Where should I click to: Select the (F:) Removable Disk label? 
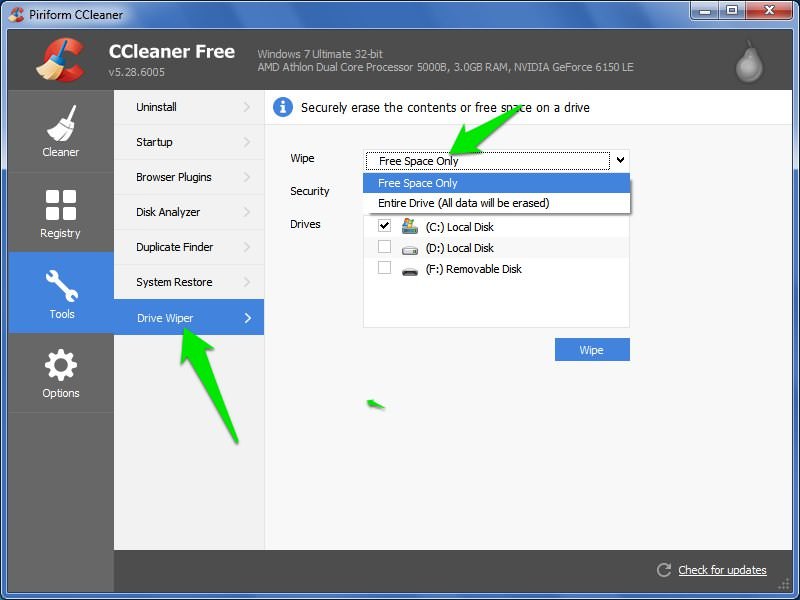click(473, 269)
